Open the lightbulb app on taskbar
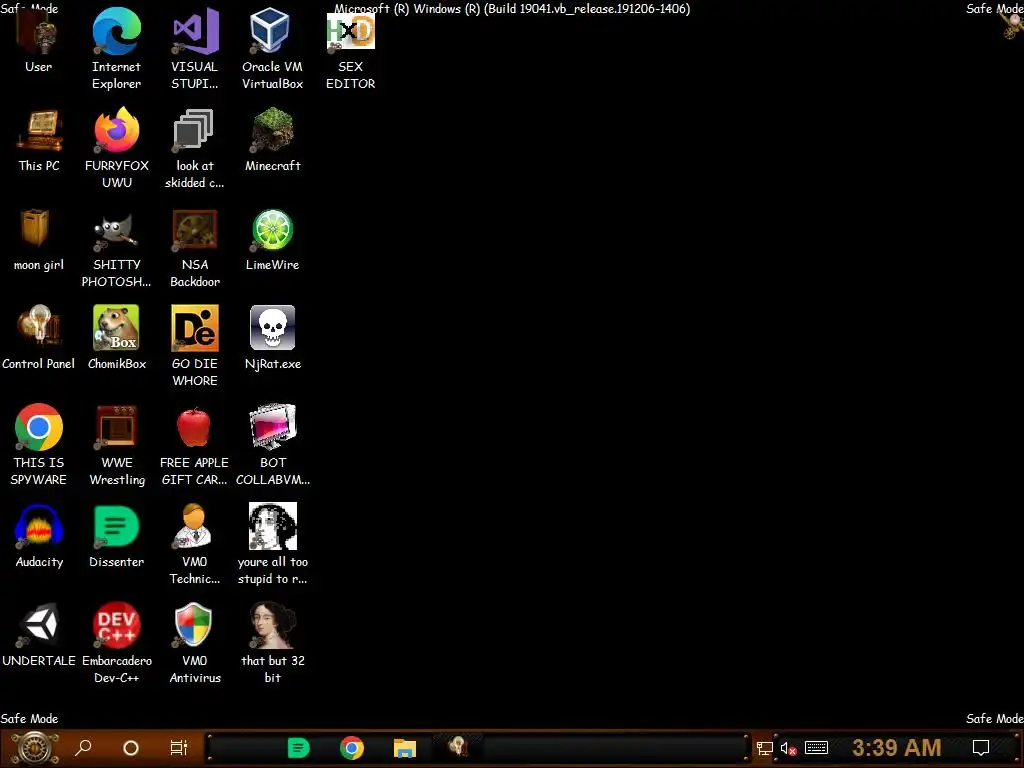 pyautogui.click(x=458, y=746)
